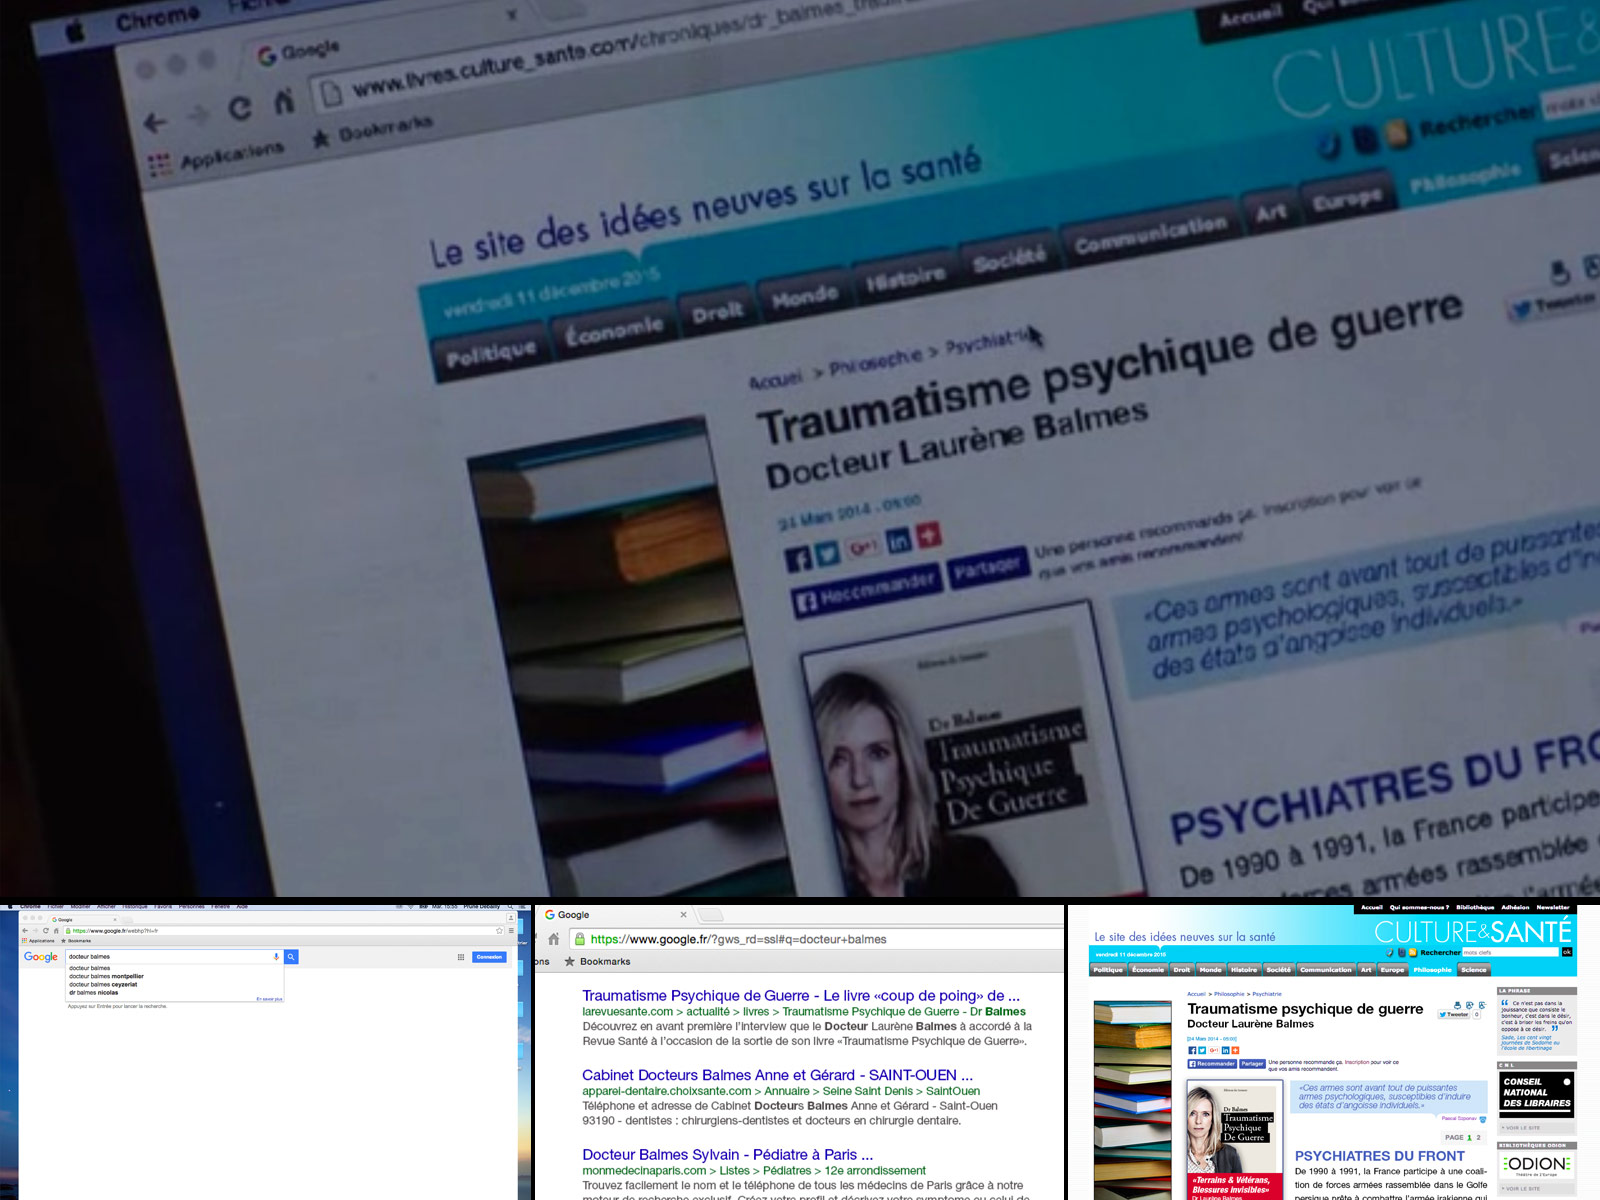Click 'Qui sommes-nous ?' in the small Culture&Santé panel

1419,907
